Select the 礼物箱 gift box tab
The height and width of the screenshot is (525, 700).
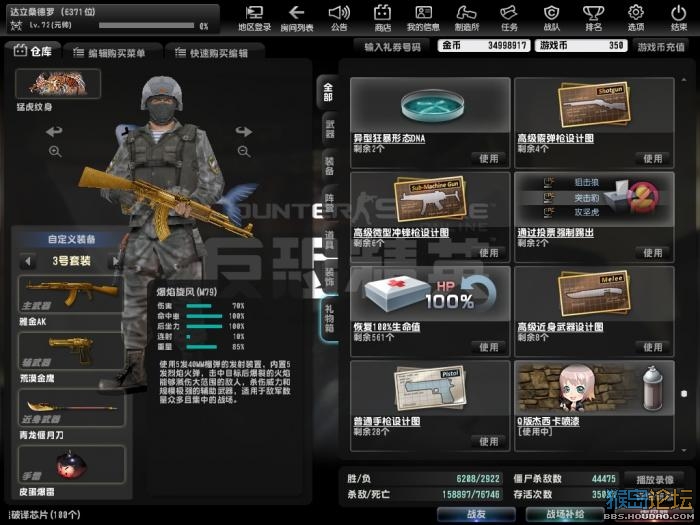(329, 319)
